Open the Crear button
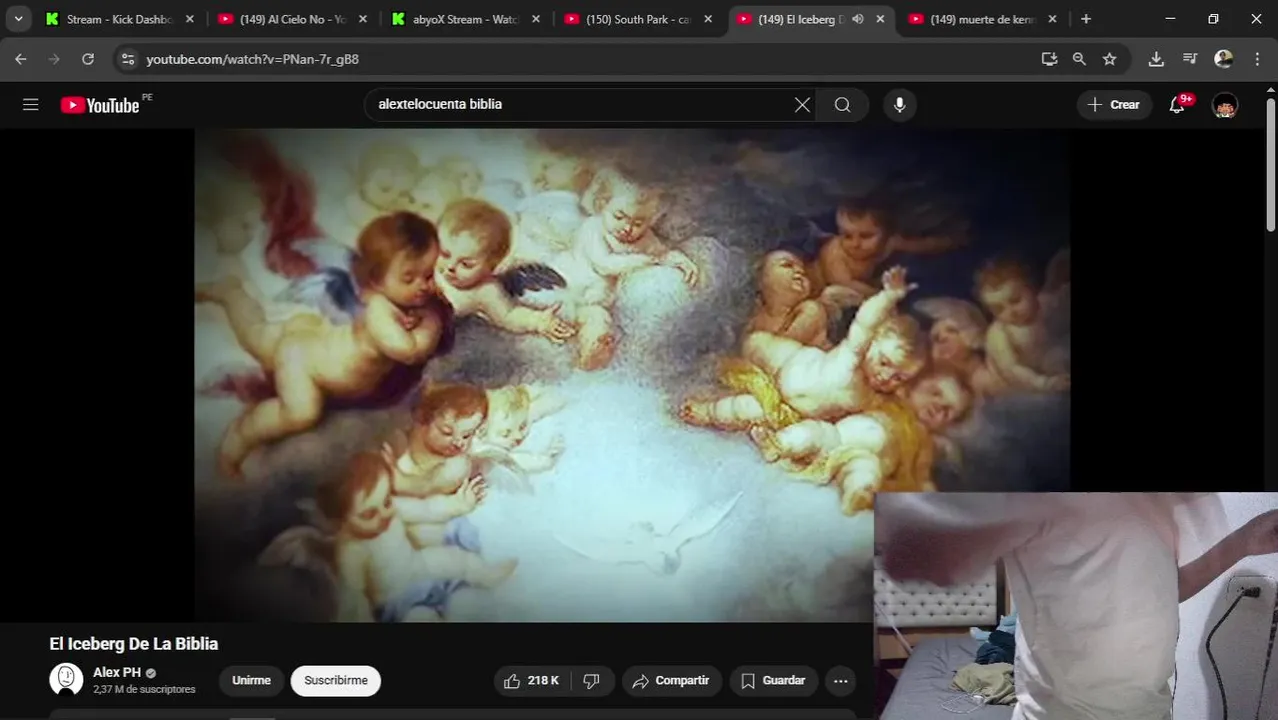 point(1114,104)
